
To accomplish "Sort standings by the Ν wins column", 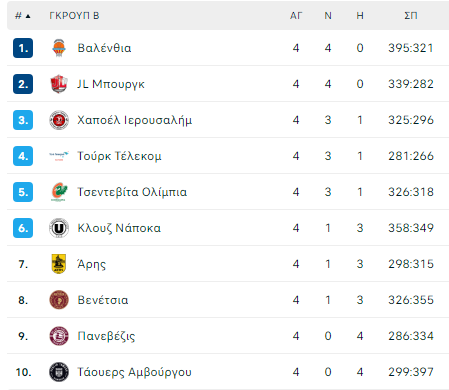I will (328, 16).
